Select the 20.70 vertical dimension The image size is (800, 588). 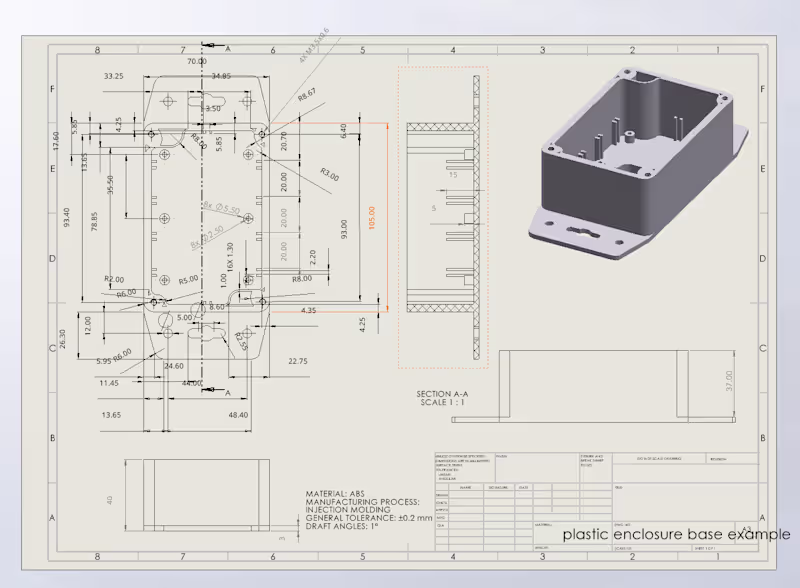[x=284, y=141]
